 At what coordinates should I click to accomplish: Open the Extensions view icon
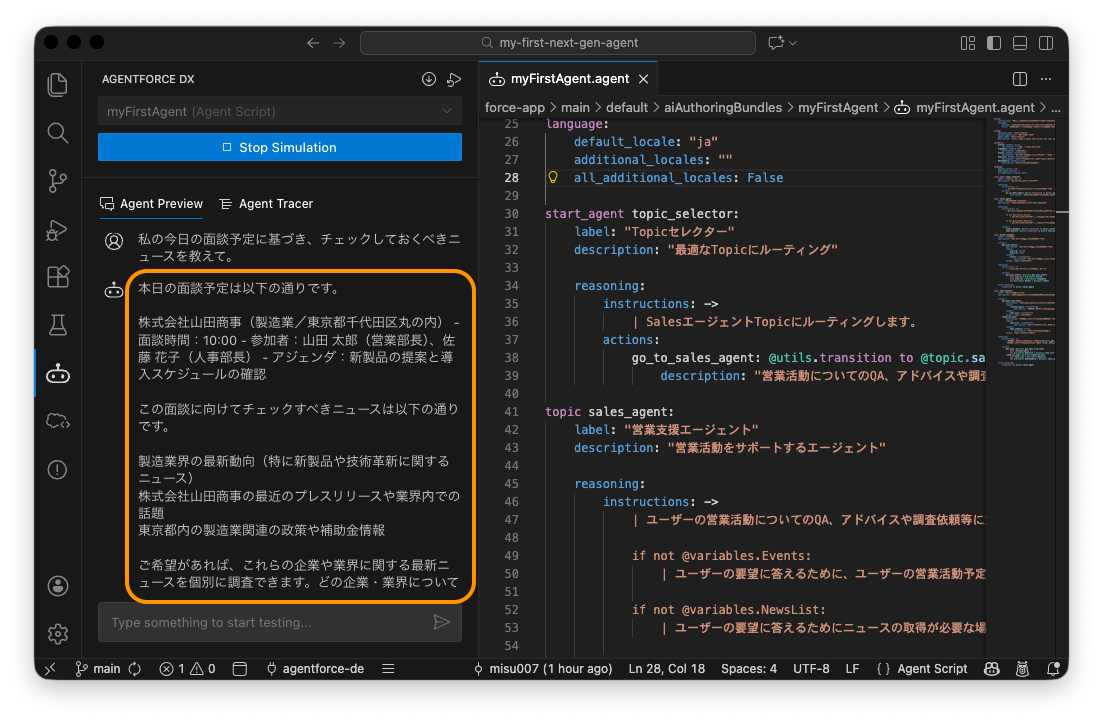(58, 277)
